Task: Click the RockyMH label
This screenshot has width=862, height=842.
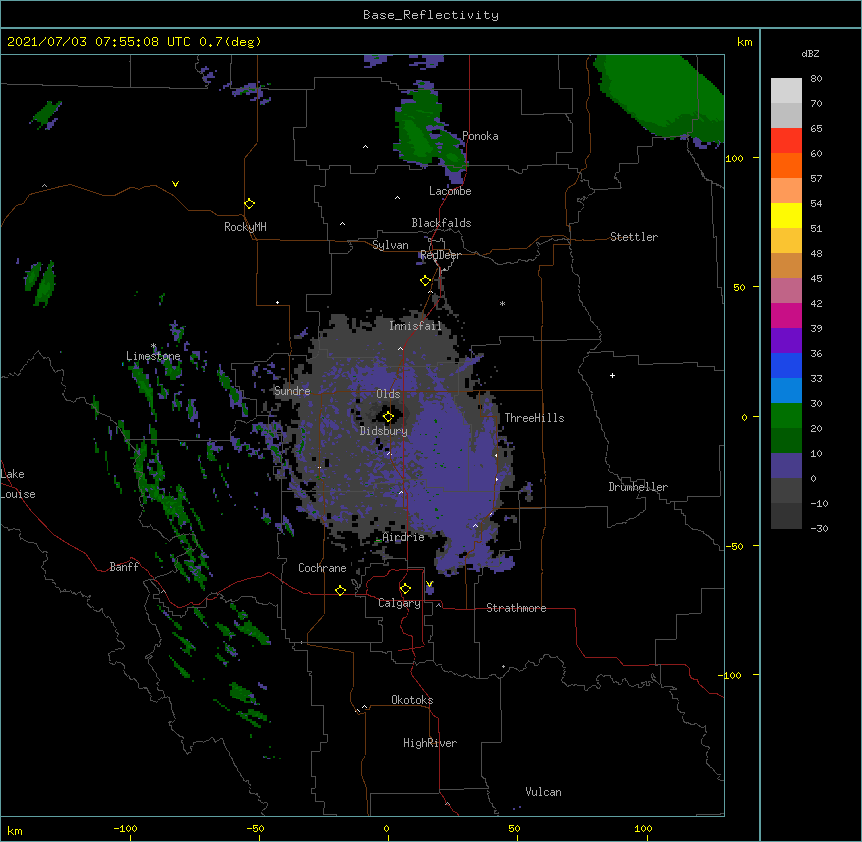Action: pyautogui.click(x=245, y=227)
